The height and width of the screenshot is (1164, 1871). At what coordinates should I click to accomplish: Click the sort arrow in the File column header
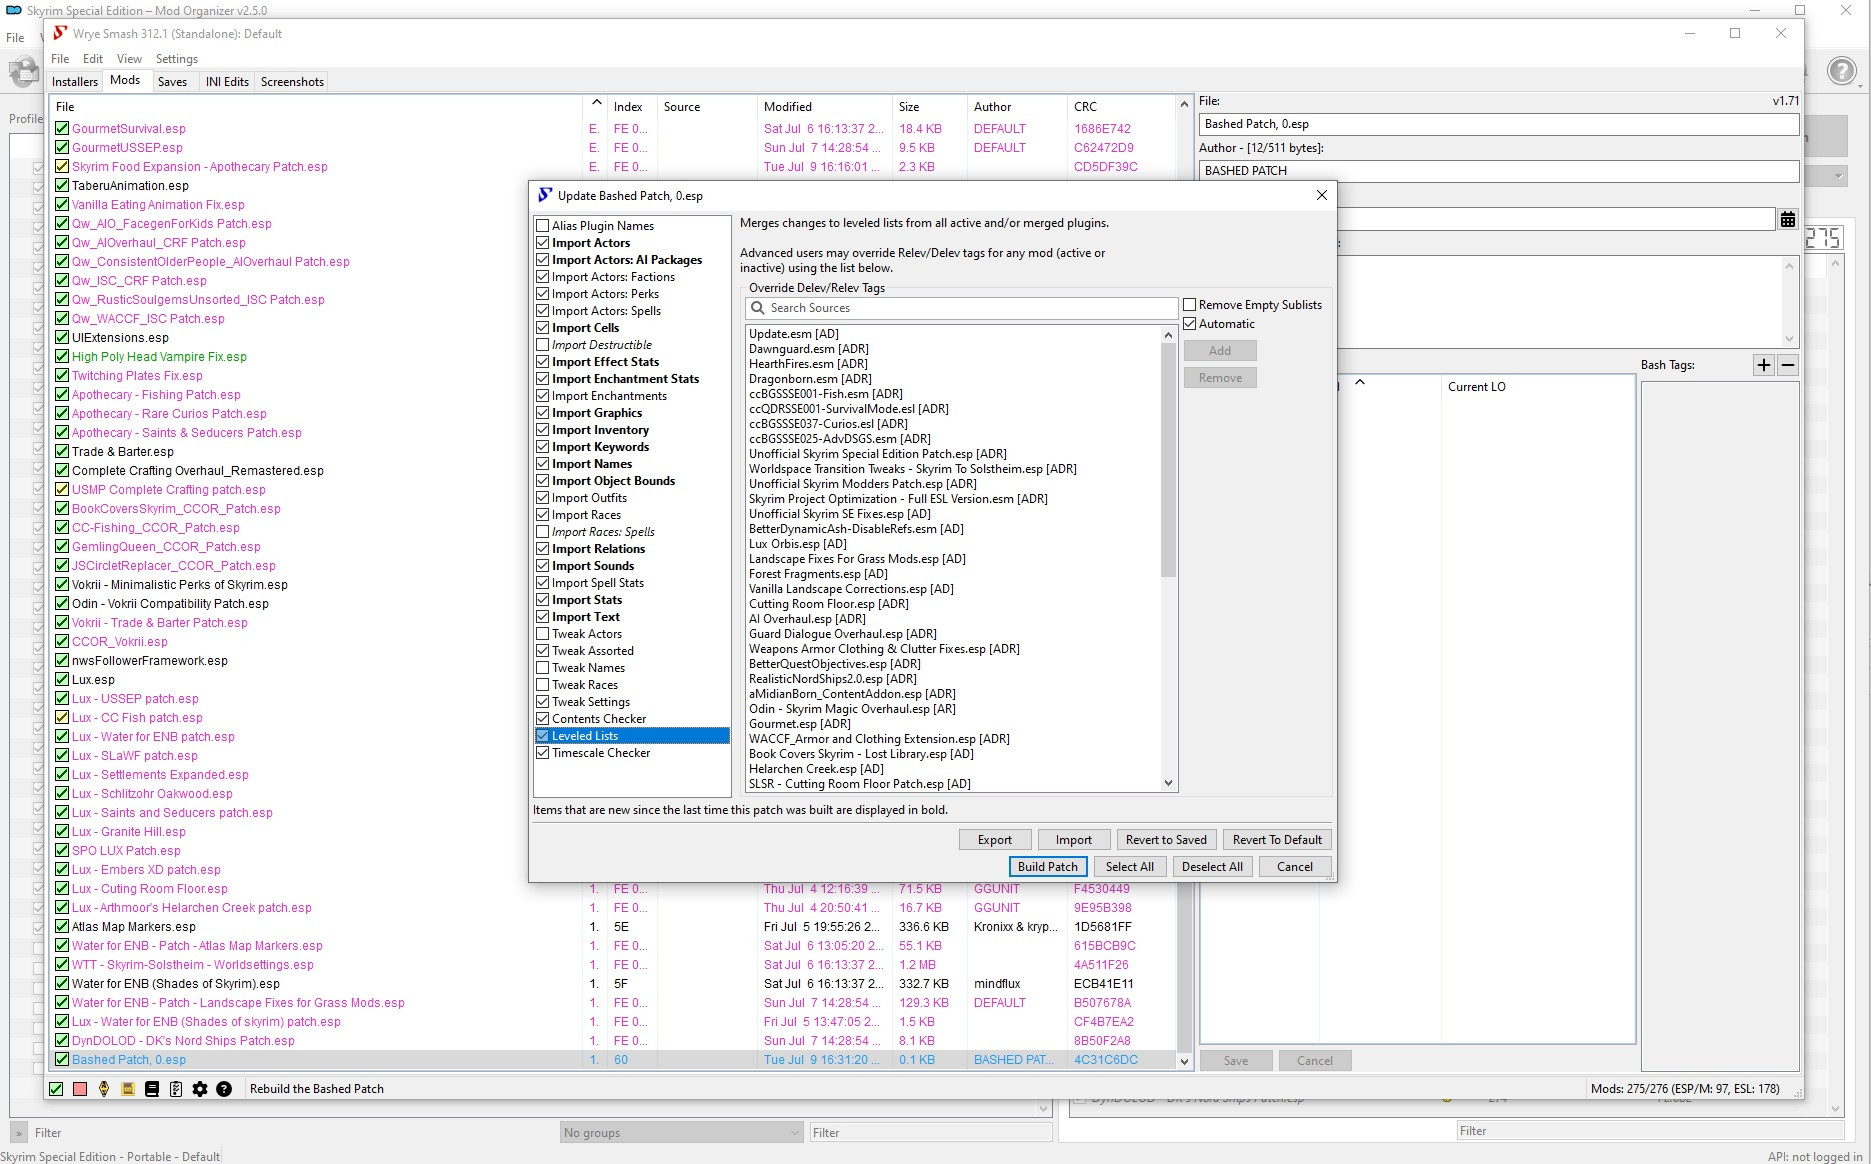[x=597, y=103]
